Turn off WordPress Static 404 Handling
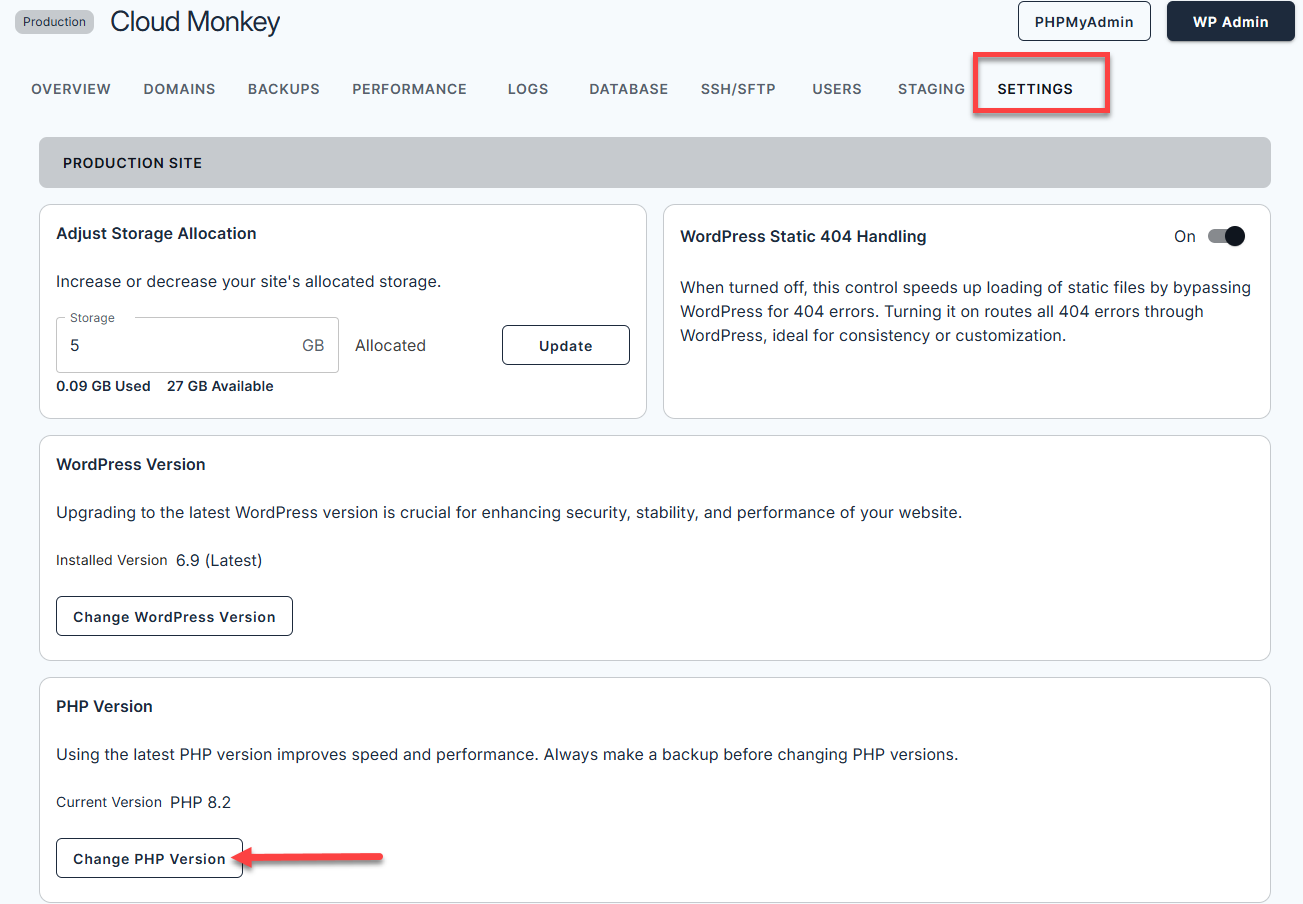The width and height of the screenshot is (1303, 904). click(1225, 236)
